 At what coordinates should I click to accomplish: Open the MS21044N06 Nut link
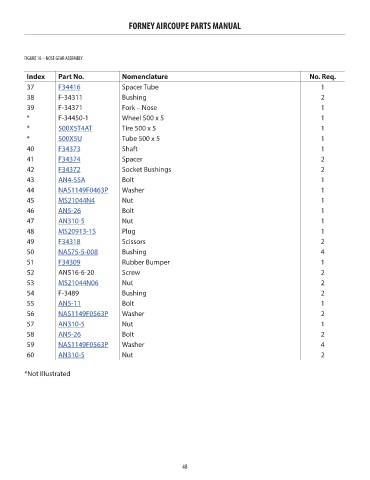(78, 283)
